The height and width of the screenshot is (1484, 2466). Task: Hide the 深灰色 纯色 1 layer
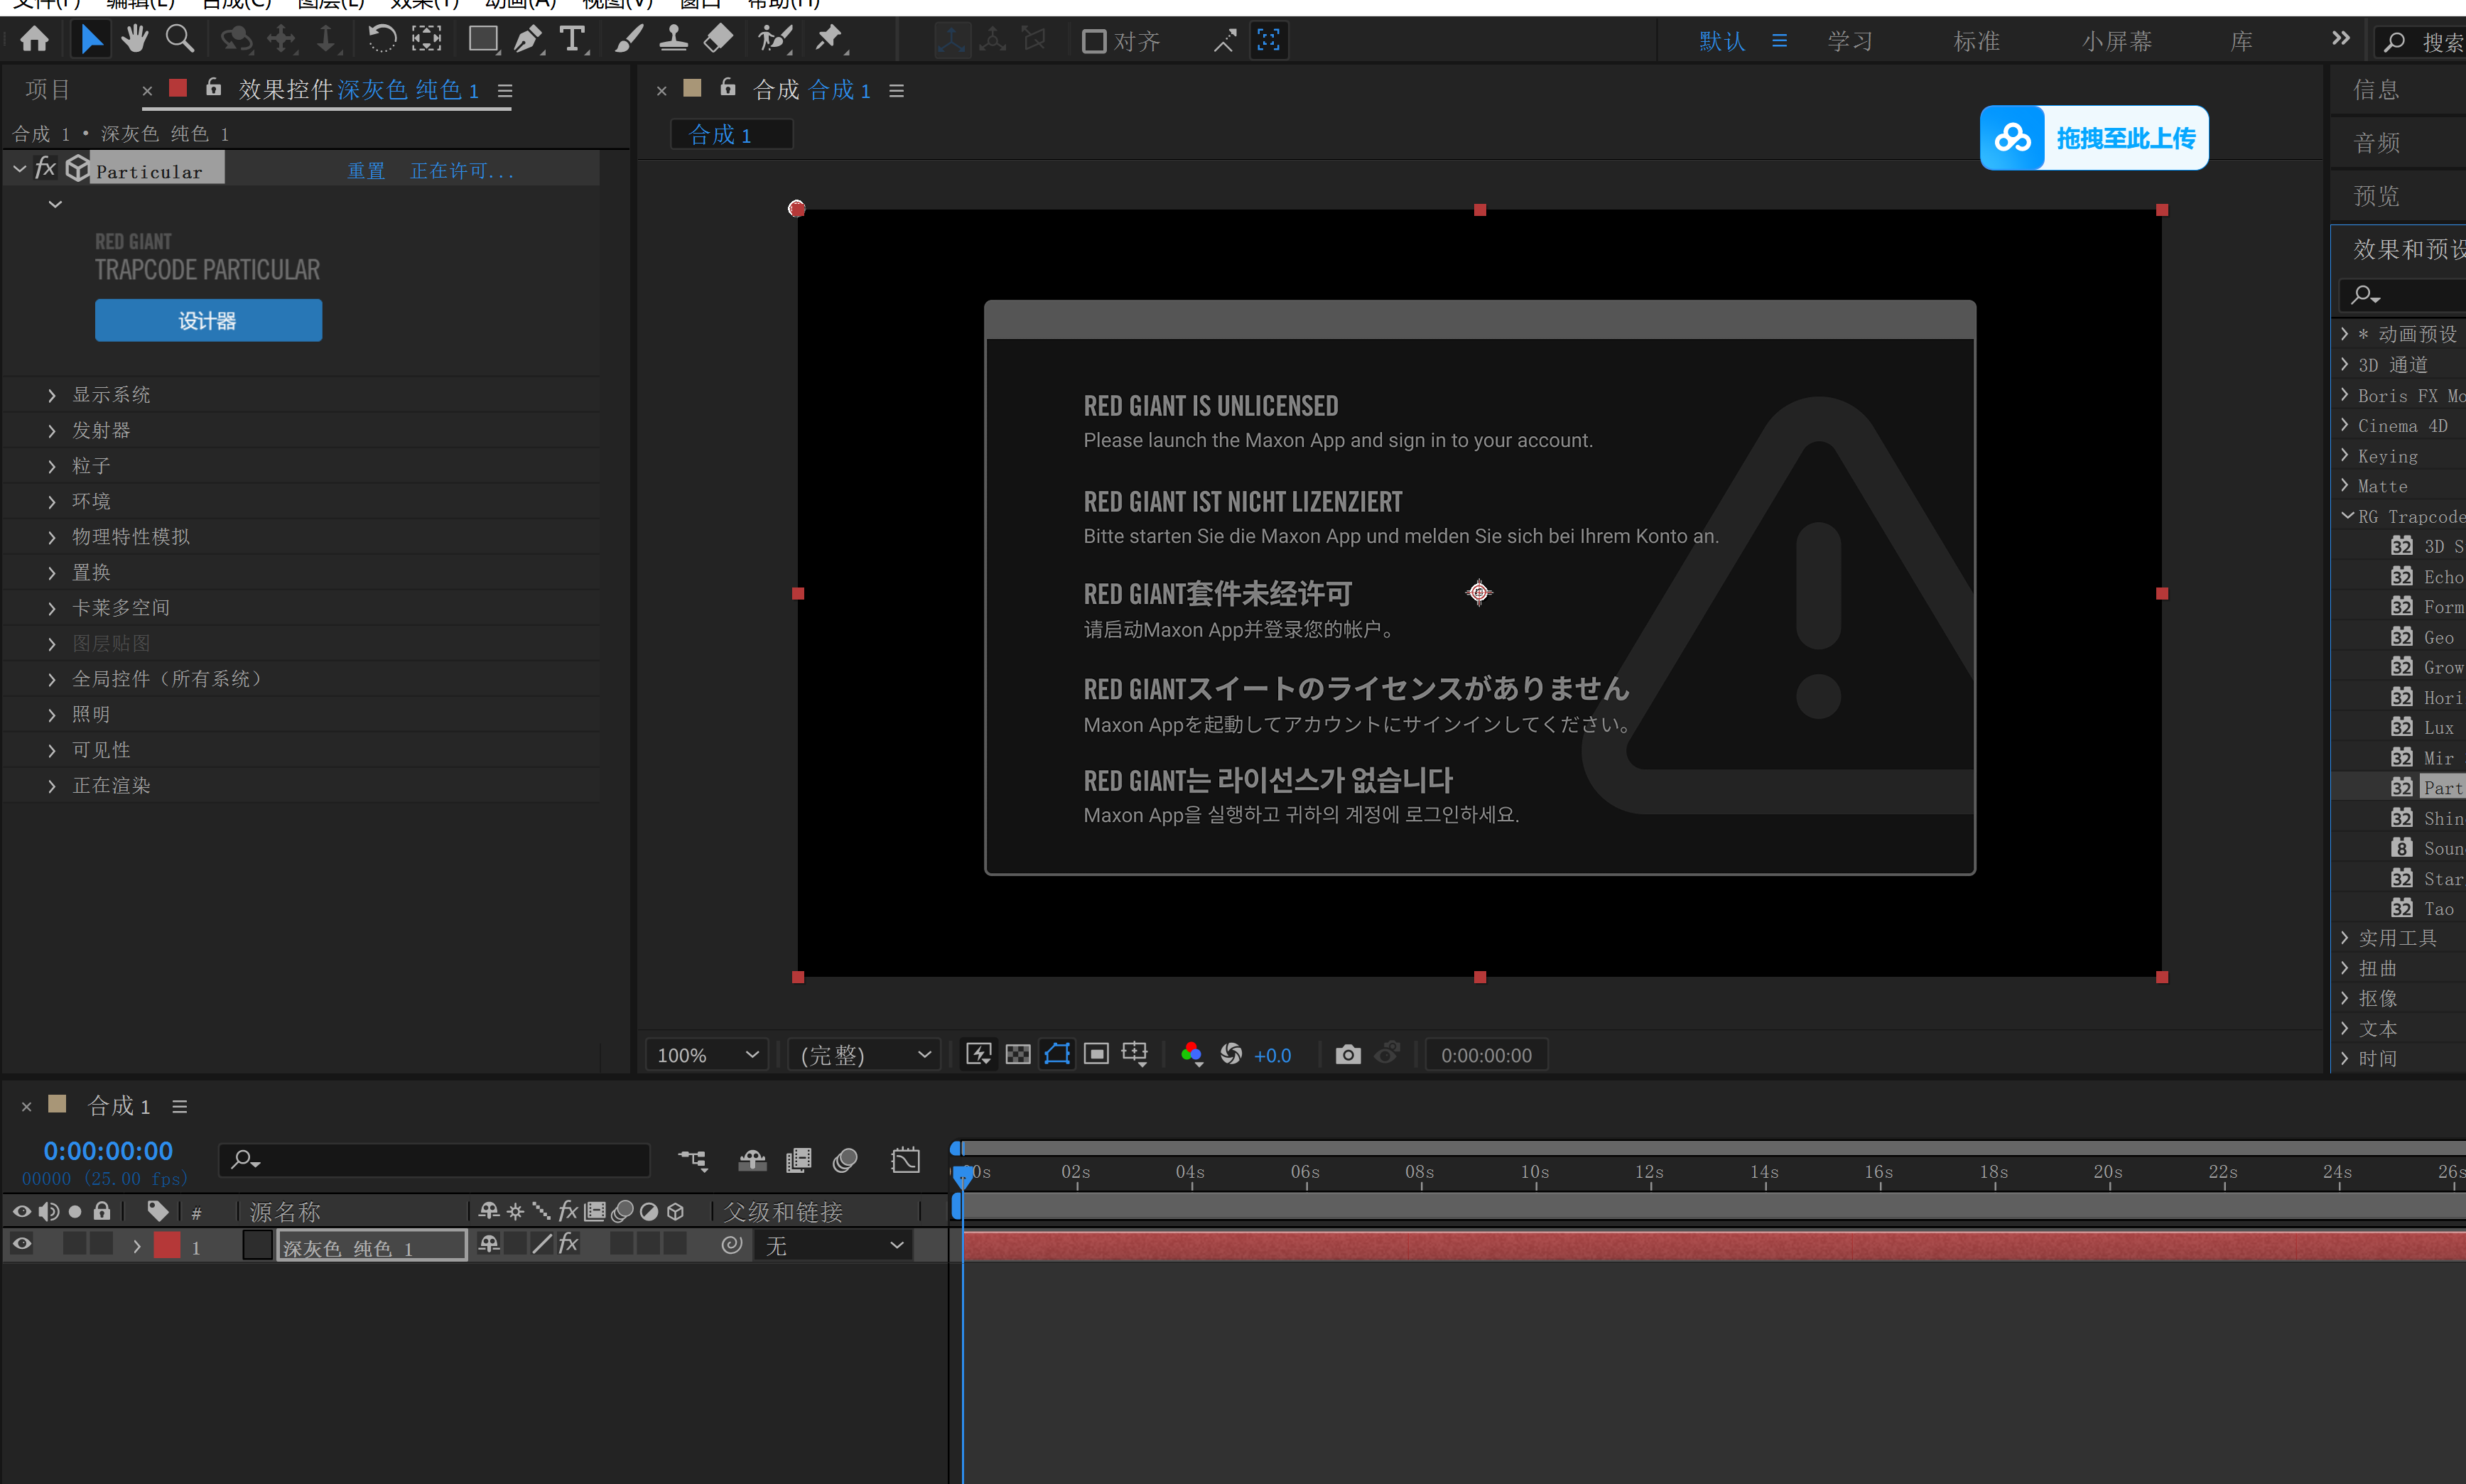21,1243
